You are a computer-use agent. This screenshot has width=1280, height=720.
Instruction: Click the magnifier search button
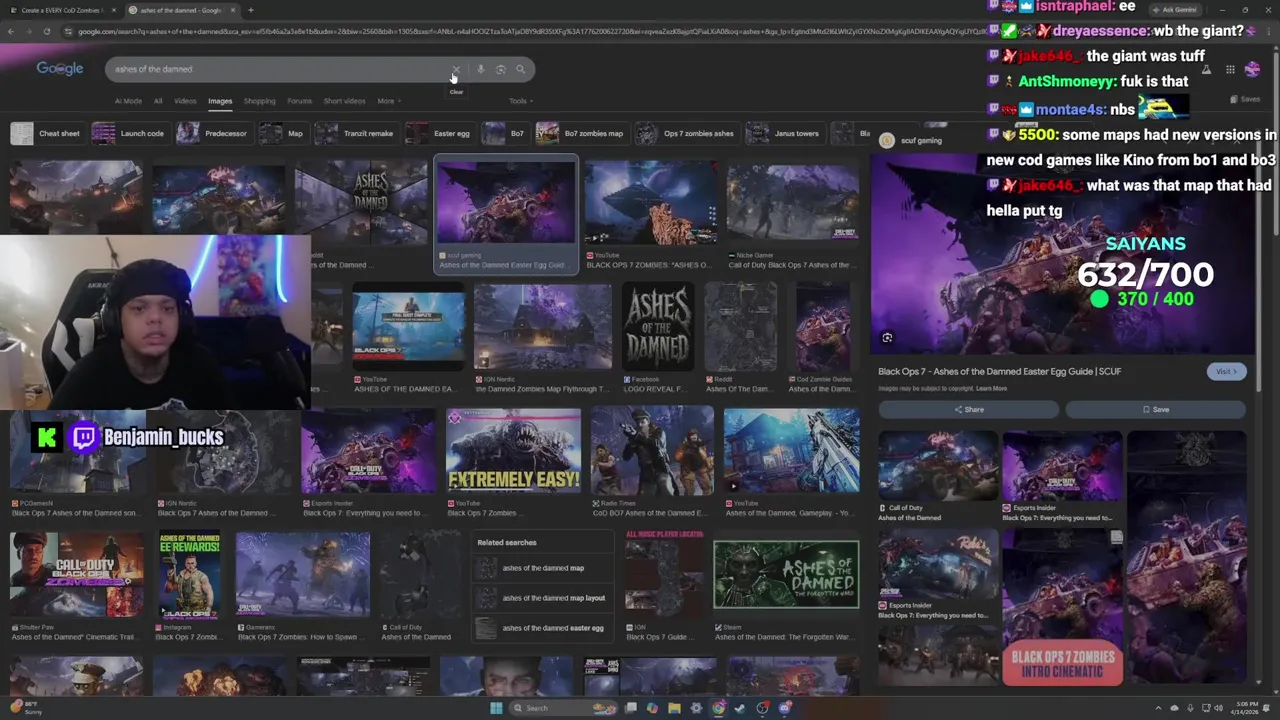click(520, 69)
